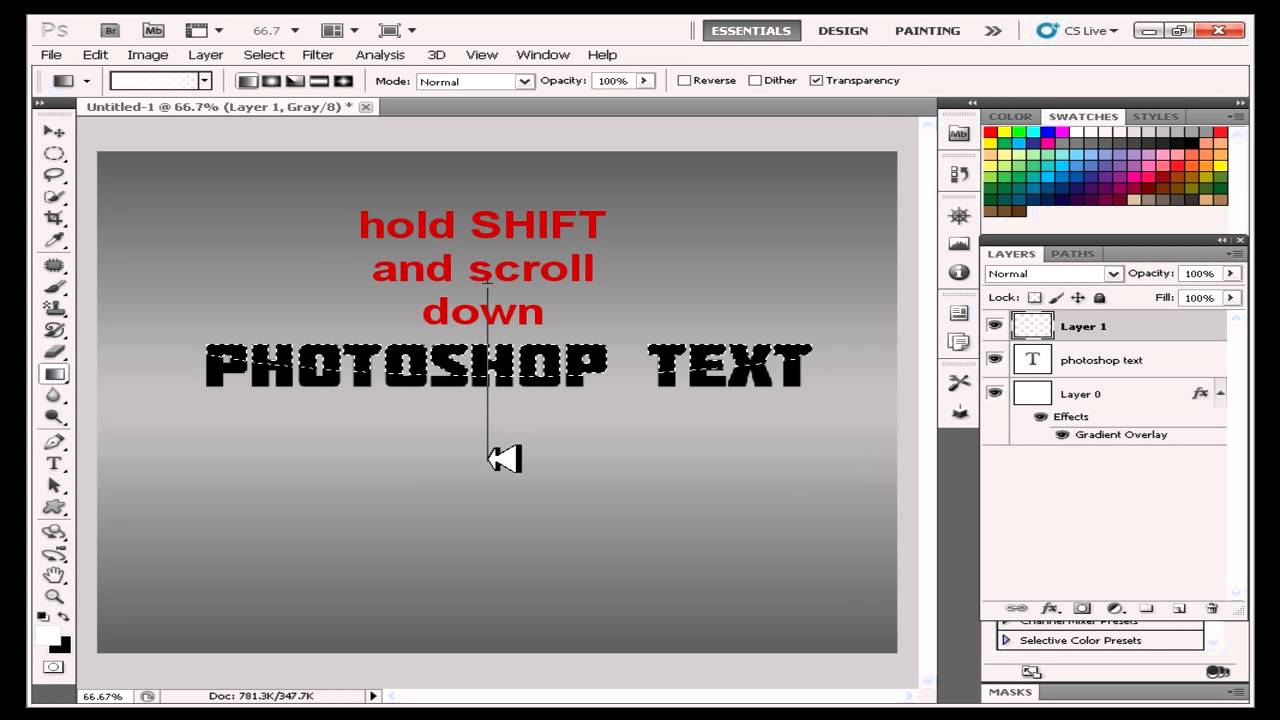This screenshot has width=1280, height=720.
Task: Launch Mini Bridge from the application bar
Action: click(153, 31)
